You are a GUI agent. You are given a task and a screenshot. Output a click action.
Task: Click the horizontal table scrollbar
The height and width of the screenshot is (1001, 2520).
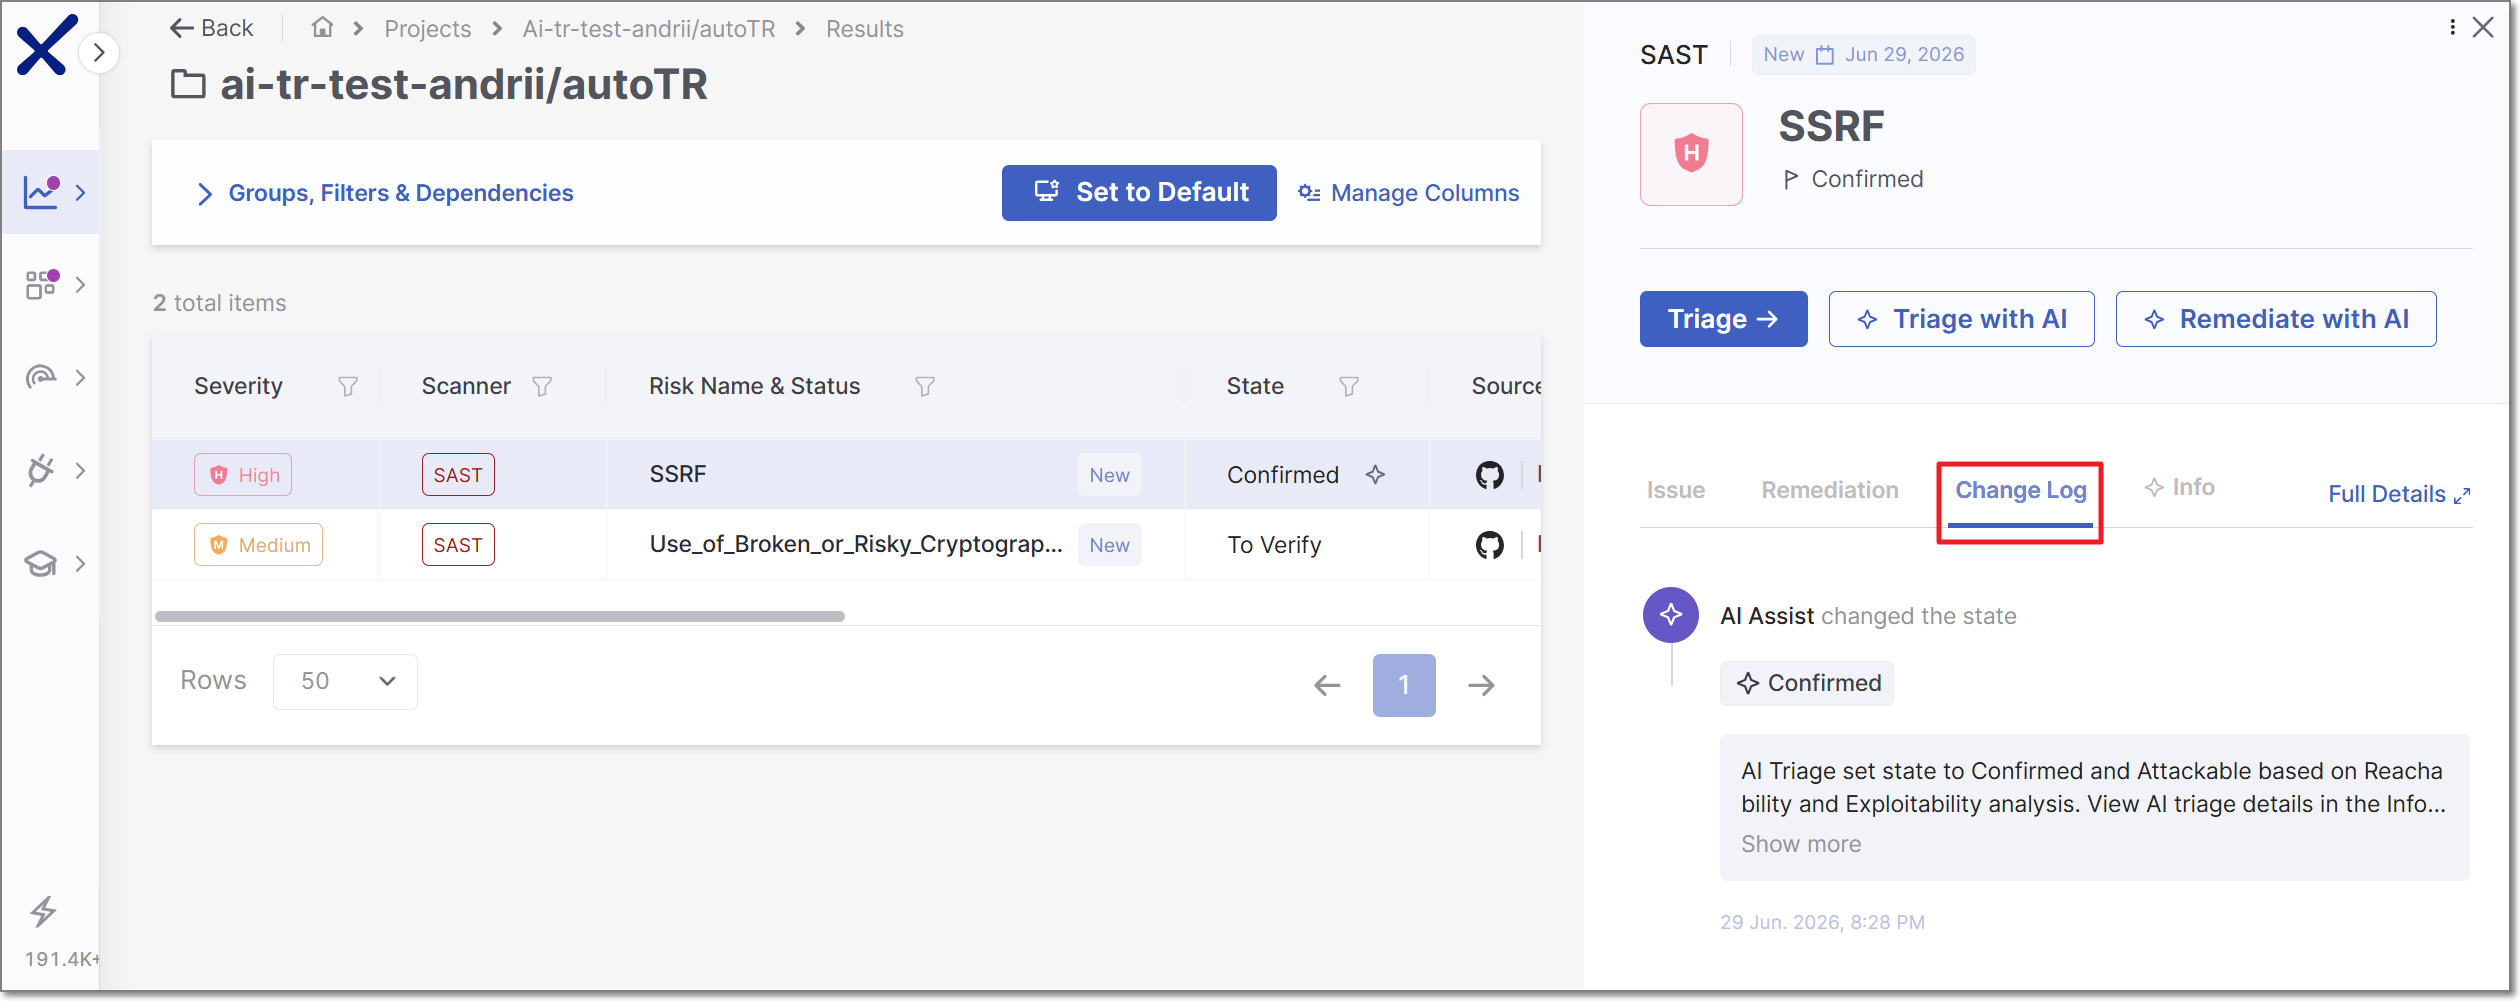click(x=500, y=616)
